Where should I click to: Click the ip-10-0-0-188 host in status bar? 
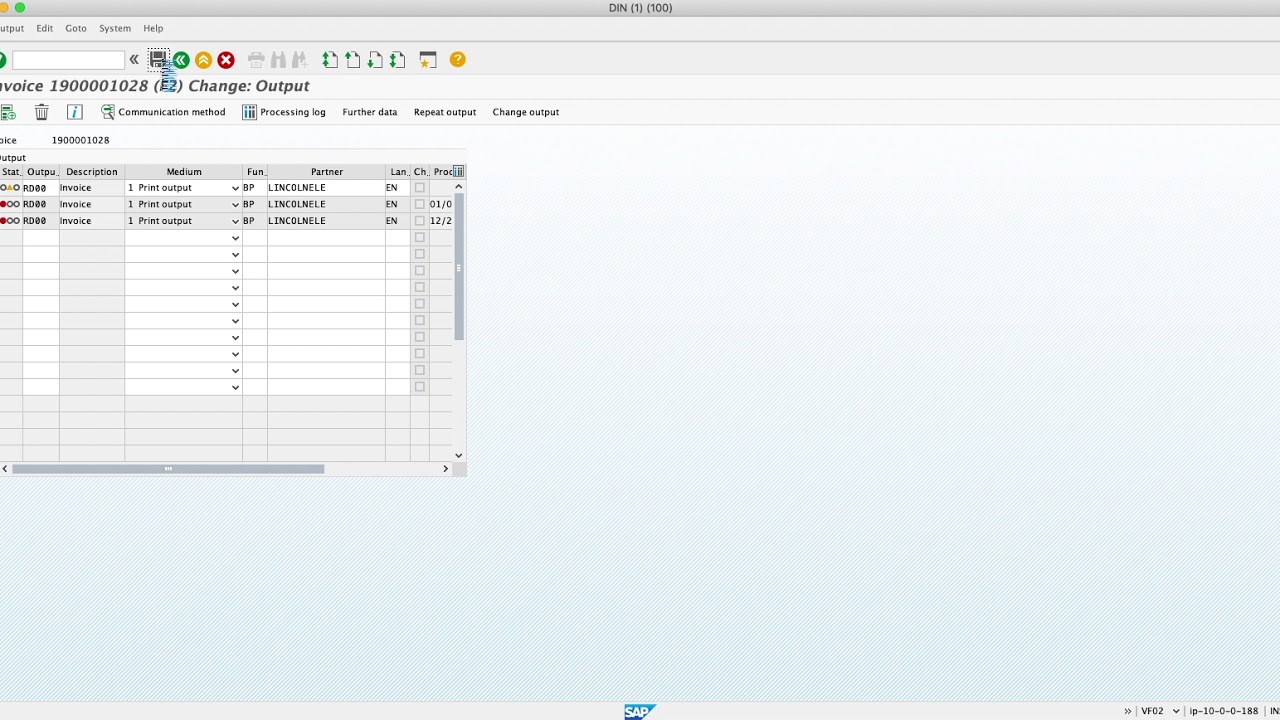(1223, 711)
